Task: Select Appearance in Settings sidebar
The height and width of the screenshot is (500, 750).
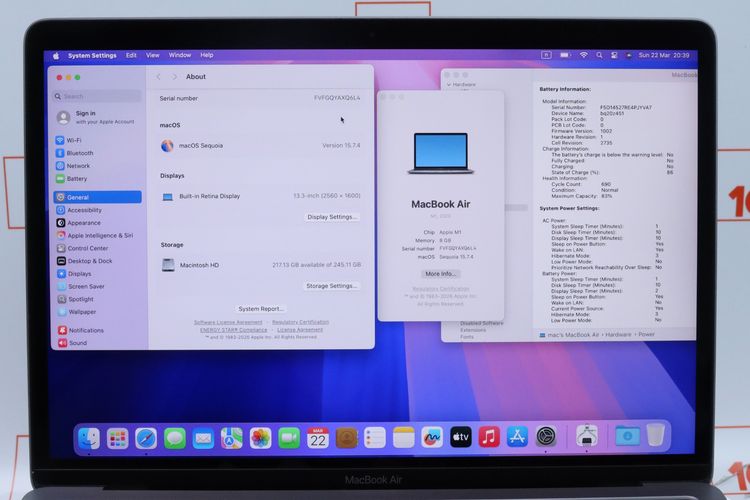Action: pyautogui.click(x=98, y=222)
